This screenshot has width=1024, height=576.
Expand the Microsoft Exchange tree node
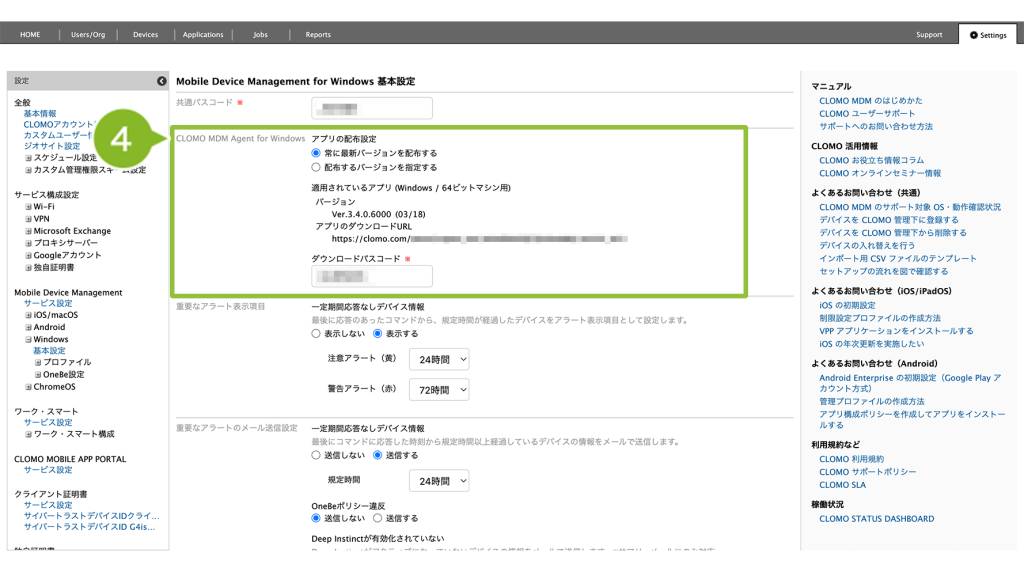(28, 231)
